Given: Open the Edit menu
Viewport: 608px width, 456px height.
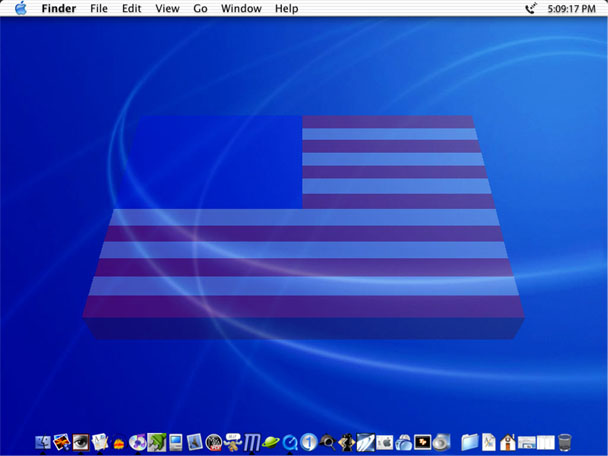Looking at the screenshot, I should (131, 9).
